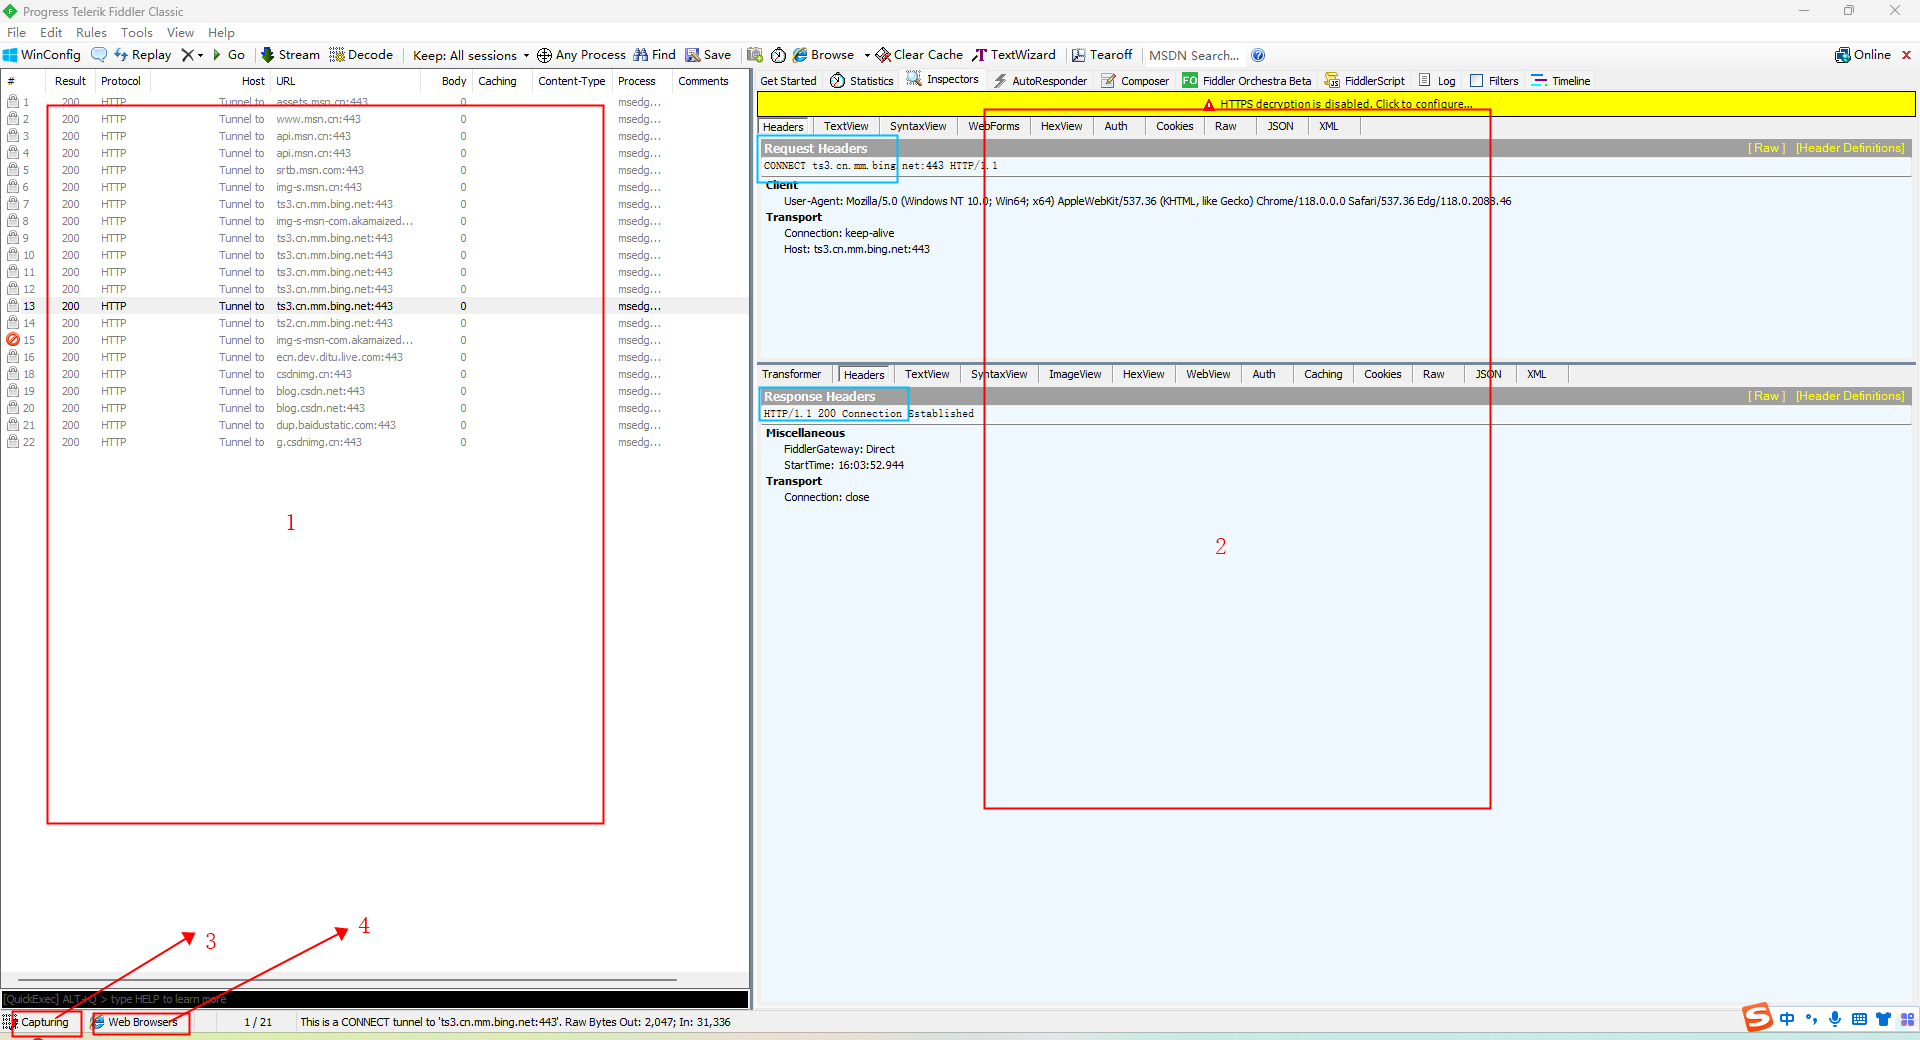The image size is (1920, 1040).
Task: Click the HTTPS decryption disabled warning bar
Action: click(x=1336, y=104)
